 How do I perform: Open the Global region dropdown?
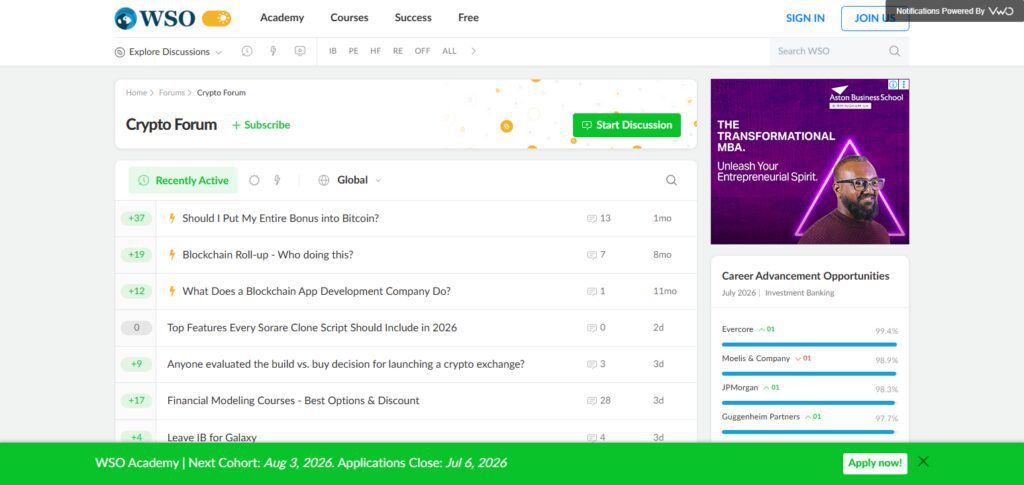tap(349, 180)
